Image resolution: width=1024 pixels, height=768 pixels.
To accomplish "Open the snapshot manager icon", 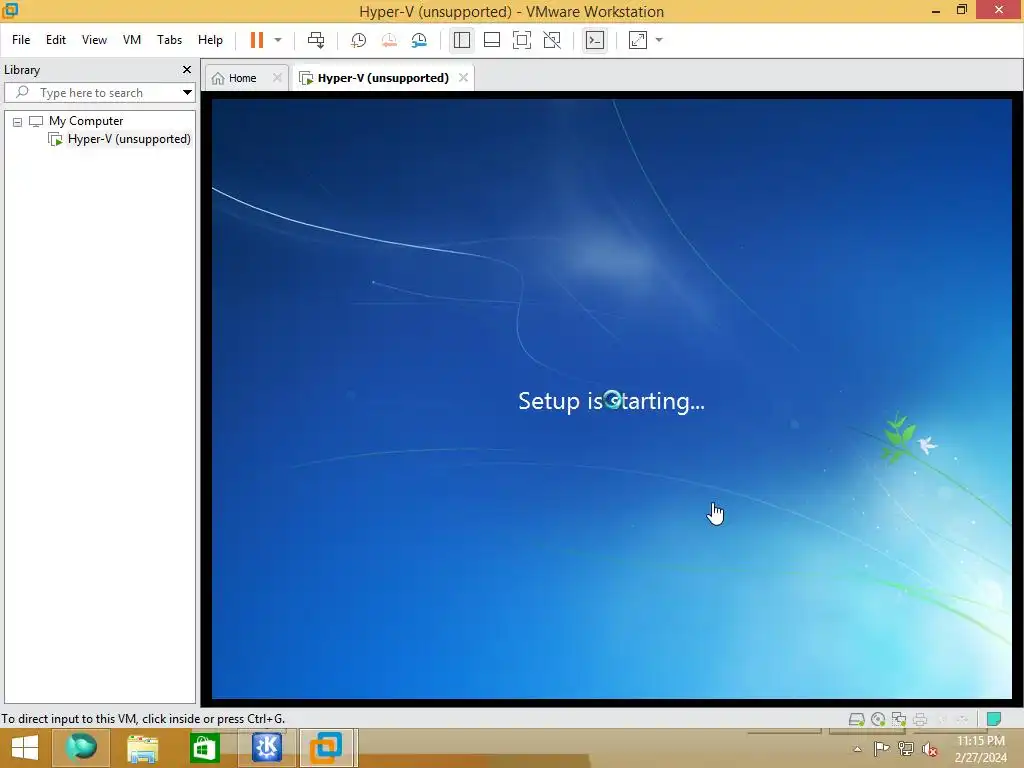I will point(419,40).
